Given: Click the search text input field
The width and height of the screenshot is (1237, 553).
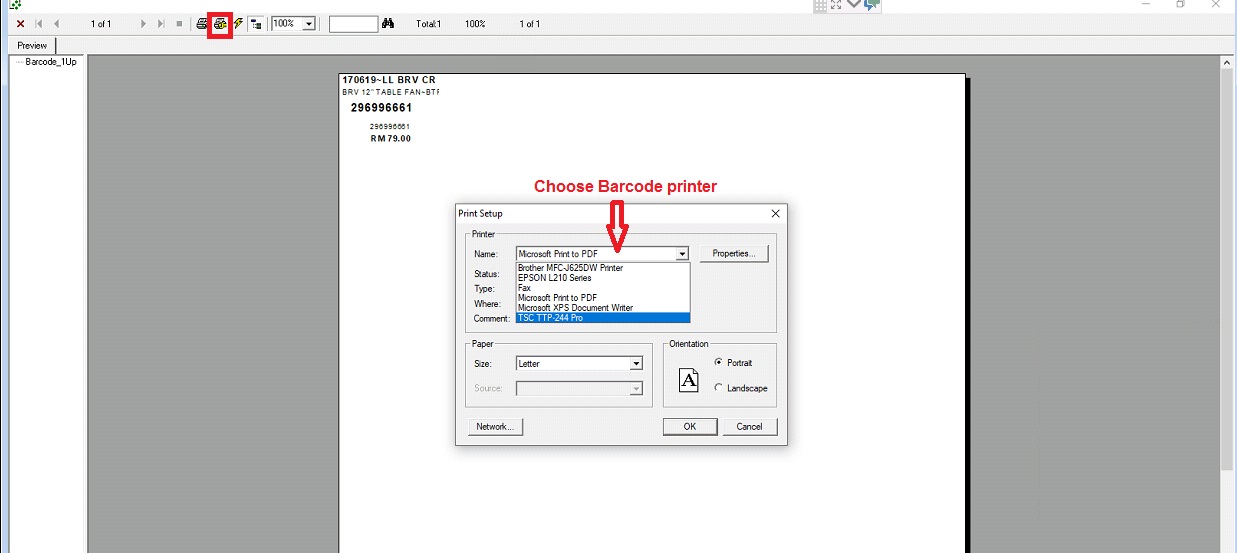Looking at the screenshot, I should 353,23.
